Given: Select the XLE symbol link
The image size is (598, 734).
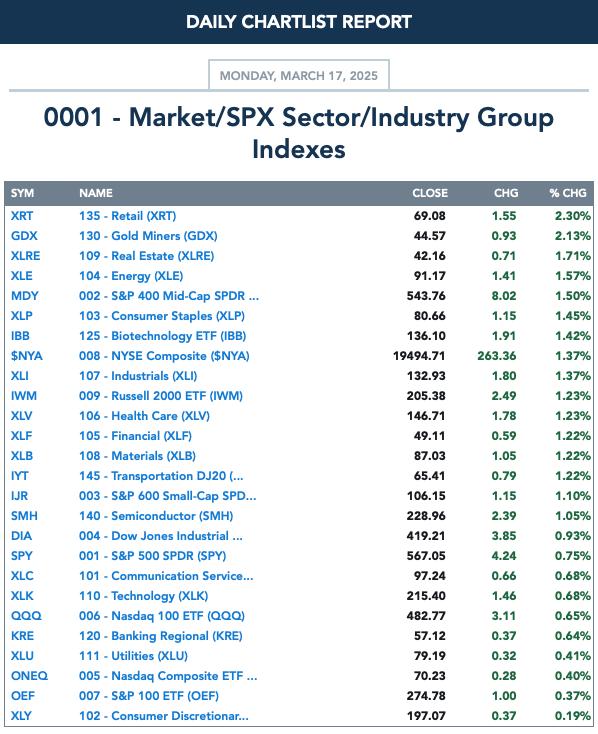Looking at the screenshot, I should [x=22, y=276].
